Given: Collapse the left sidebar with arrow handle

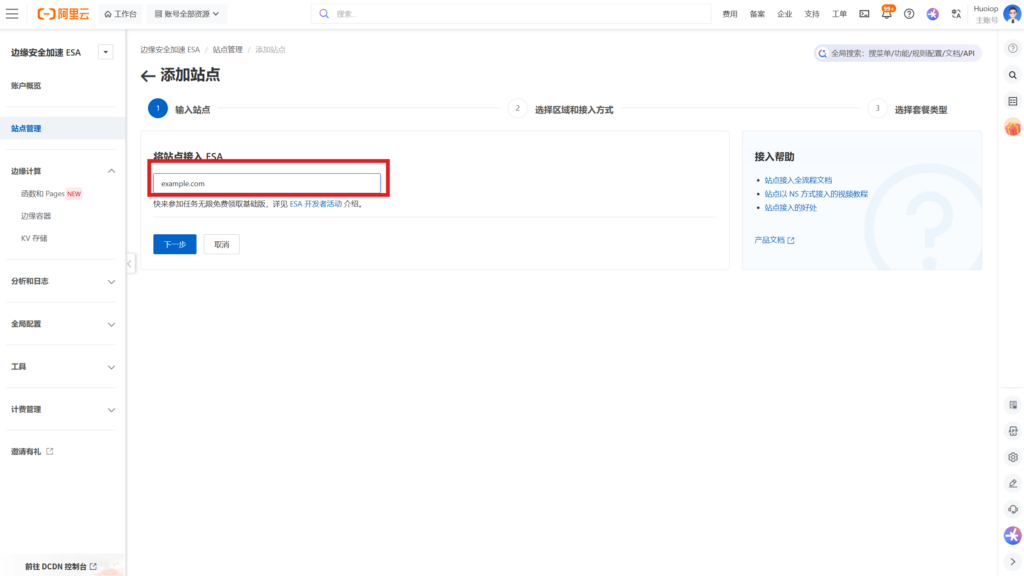Looking at the screenshot, I should [130, 264].
